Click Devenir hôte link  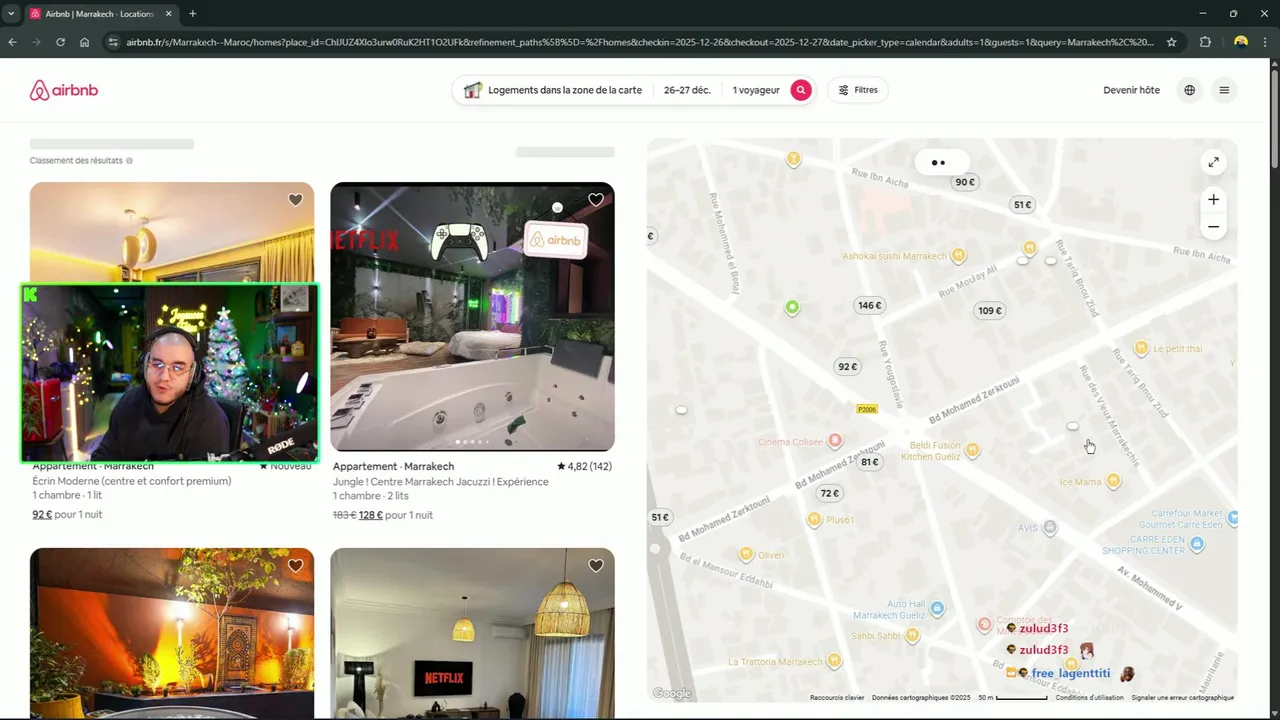pyautogui.click(x=1131, y=90)
